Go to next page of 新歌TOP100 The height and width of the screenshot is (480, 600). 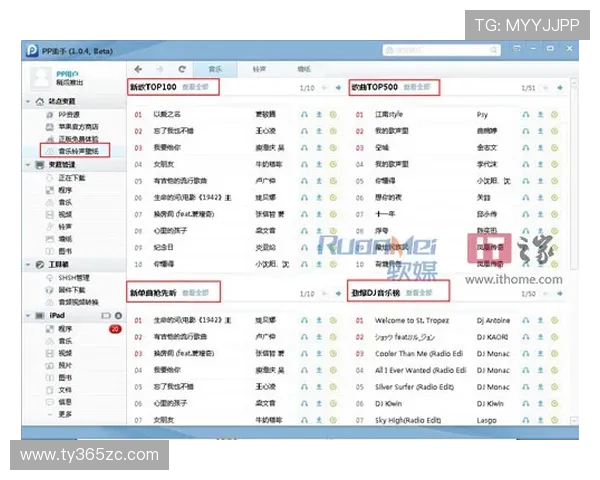click(338, 88)
